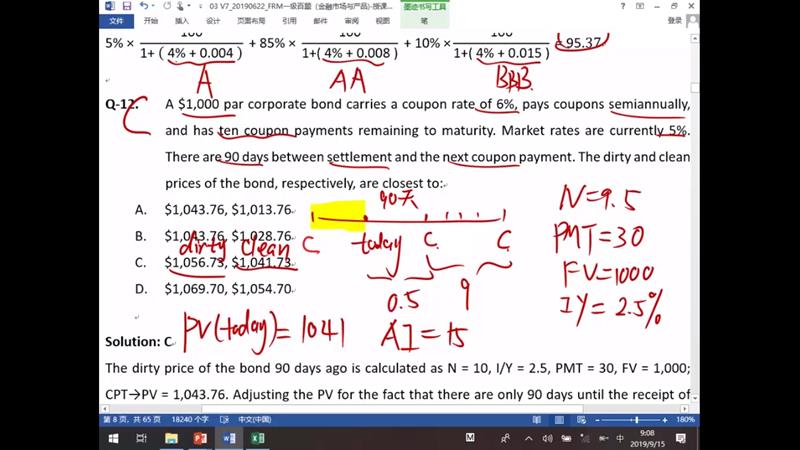Switch to the 插入 (Insert) ribbon tab

click(x=182, y=21)
